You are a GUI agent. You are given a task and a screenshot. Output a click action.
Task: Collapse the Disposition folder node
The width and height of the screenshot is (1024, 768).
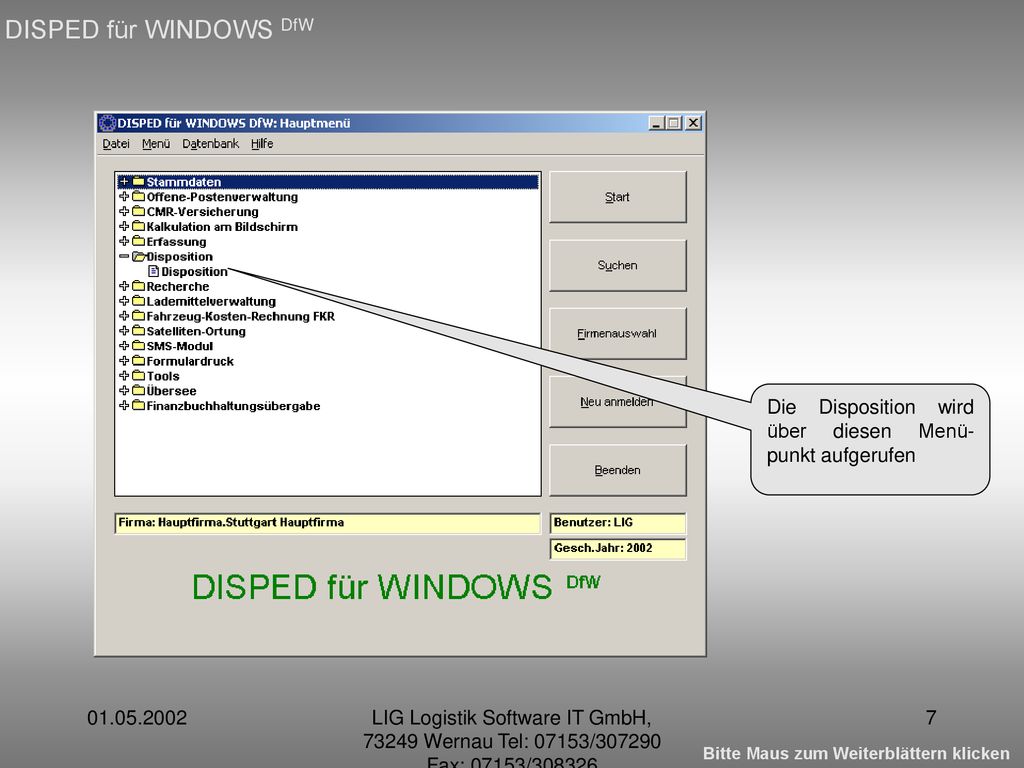[x=124, y=257]
